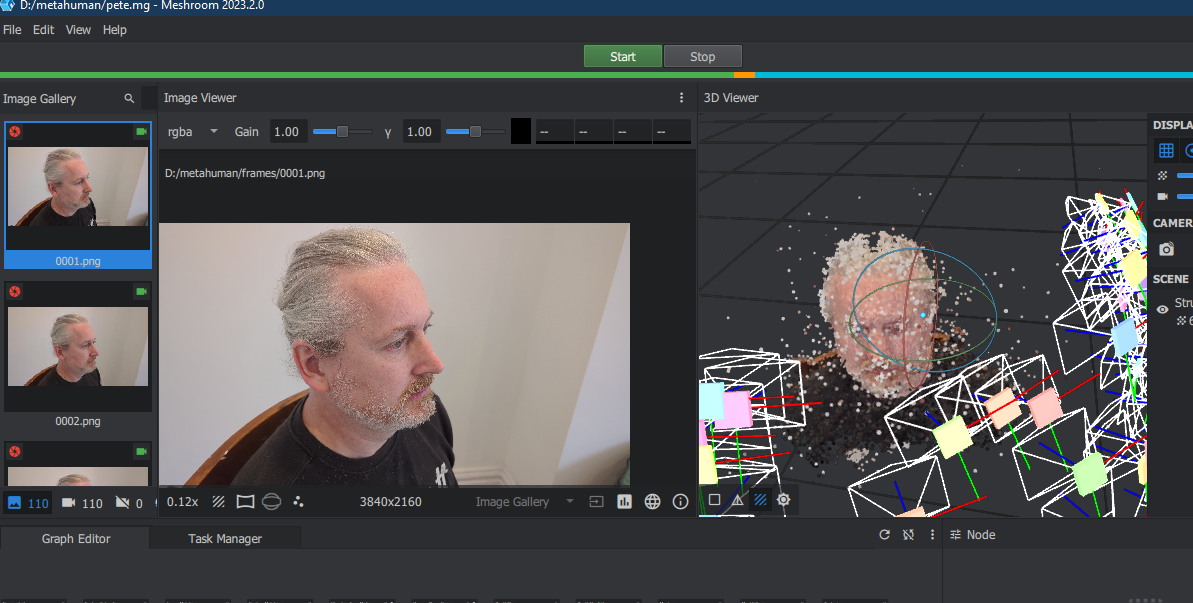Click the reconstructed cameras 110 filter
Screen dimensions: 1193x603
[81, 503]
